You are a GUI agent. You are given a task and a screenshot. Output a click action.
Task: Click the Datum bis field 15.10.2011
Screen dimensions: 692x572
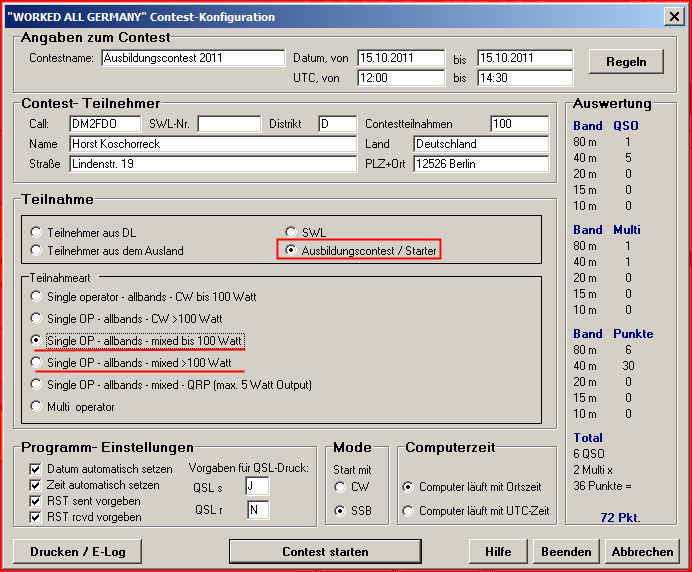(x=525, y=58)
